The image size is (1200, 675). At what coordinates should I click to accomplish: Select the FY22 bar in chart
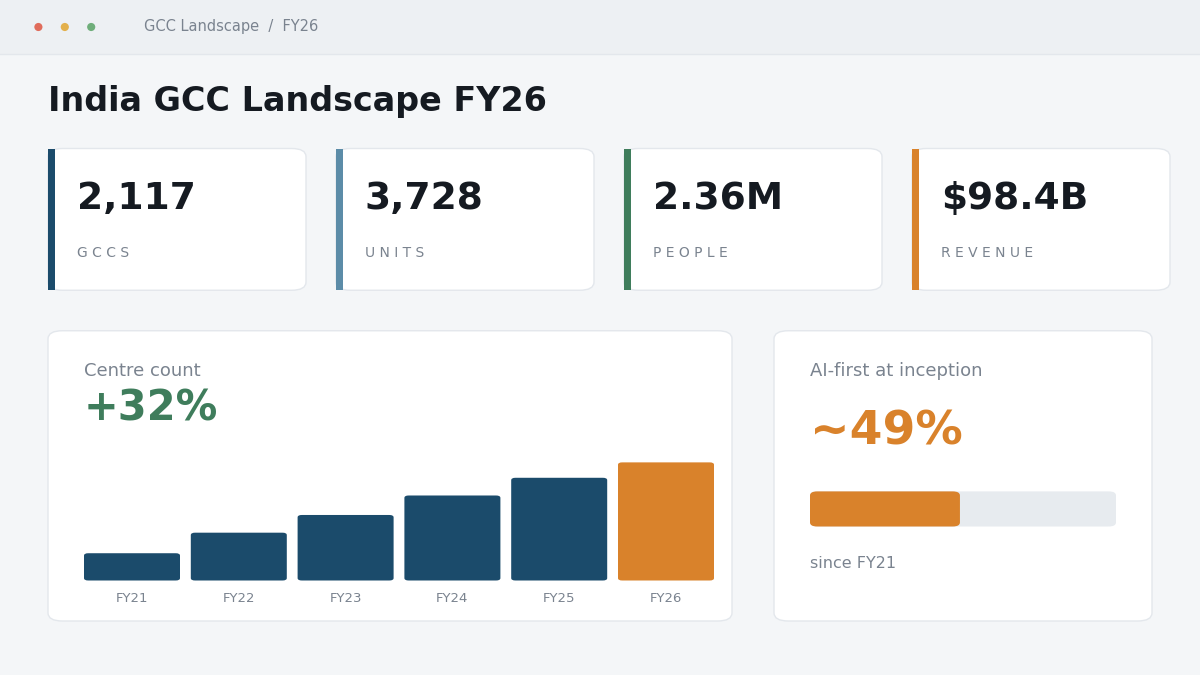tap(239, 557)
